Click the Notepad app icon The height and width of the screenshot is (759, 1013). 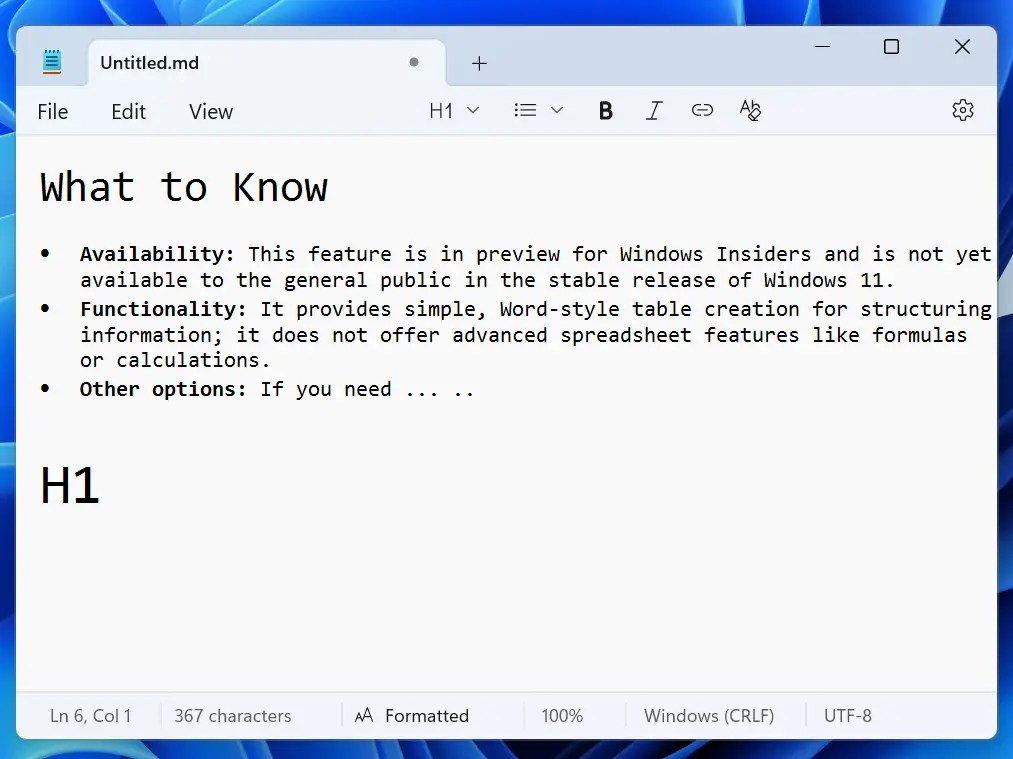52,62
